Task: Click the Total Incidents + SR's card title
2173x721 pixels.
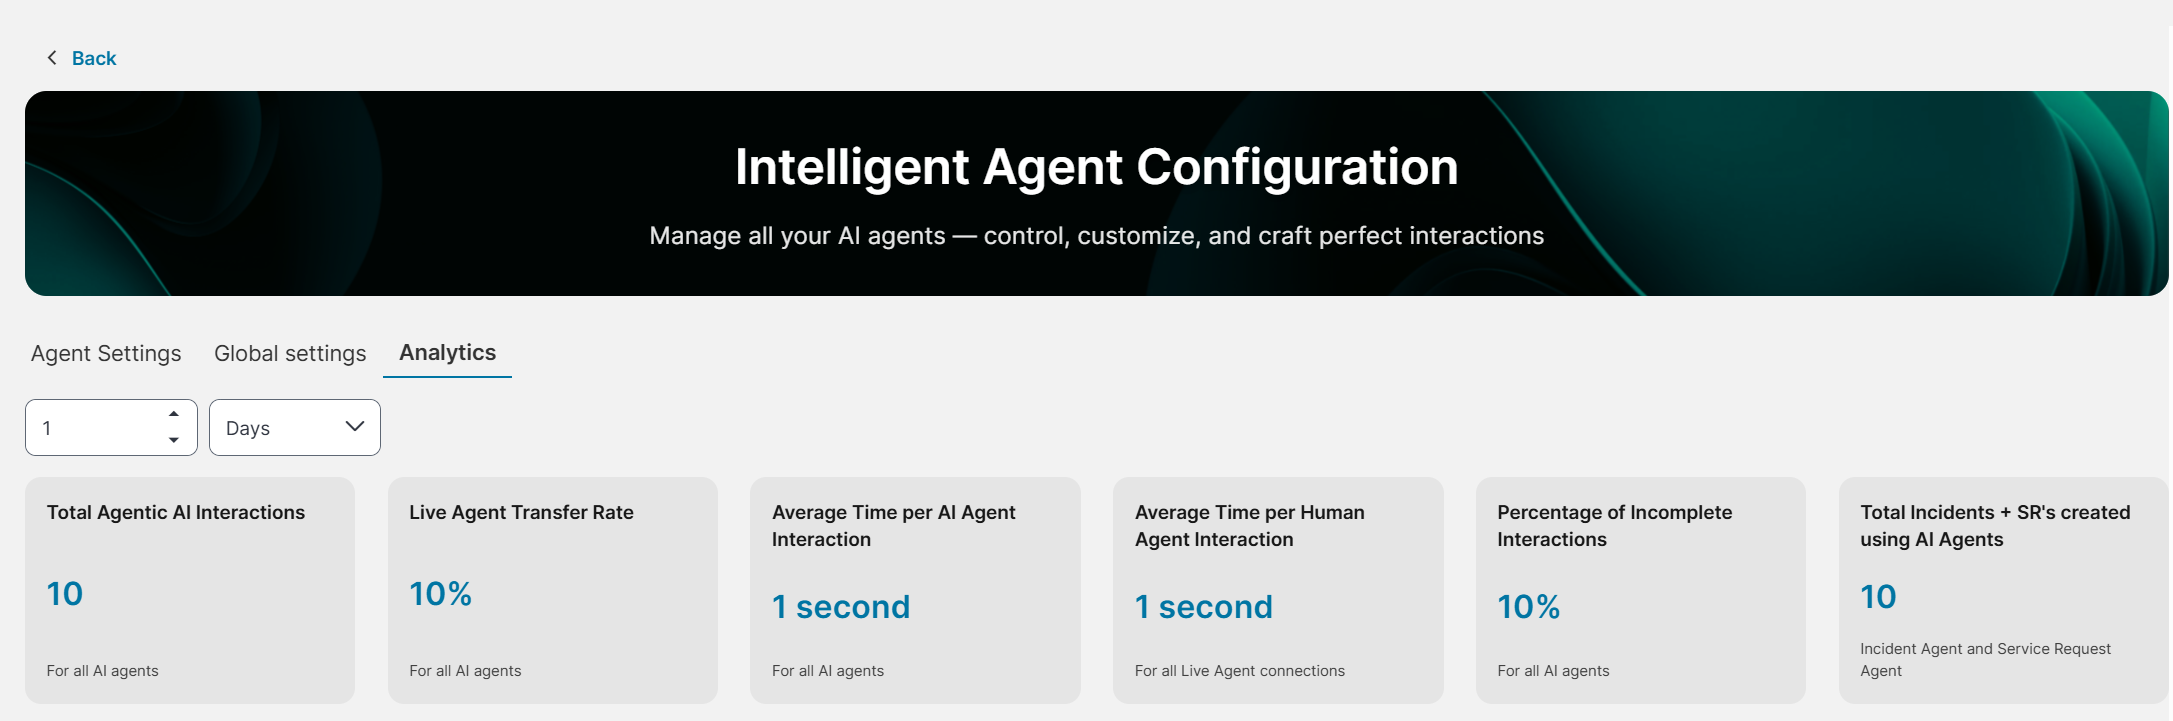Action: 1995,525
